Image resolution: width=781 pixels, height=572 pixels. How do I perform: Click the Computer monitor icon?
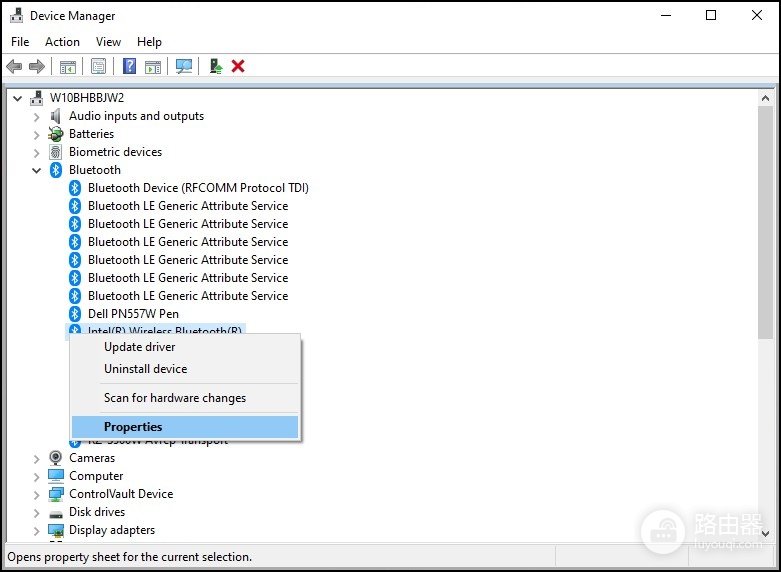tap(56, 476)
